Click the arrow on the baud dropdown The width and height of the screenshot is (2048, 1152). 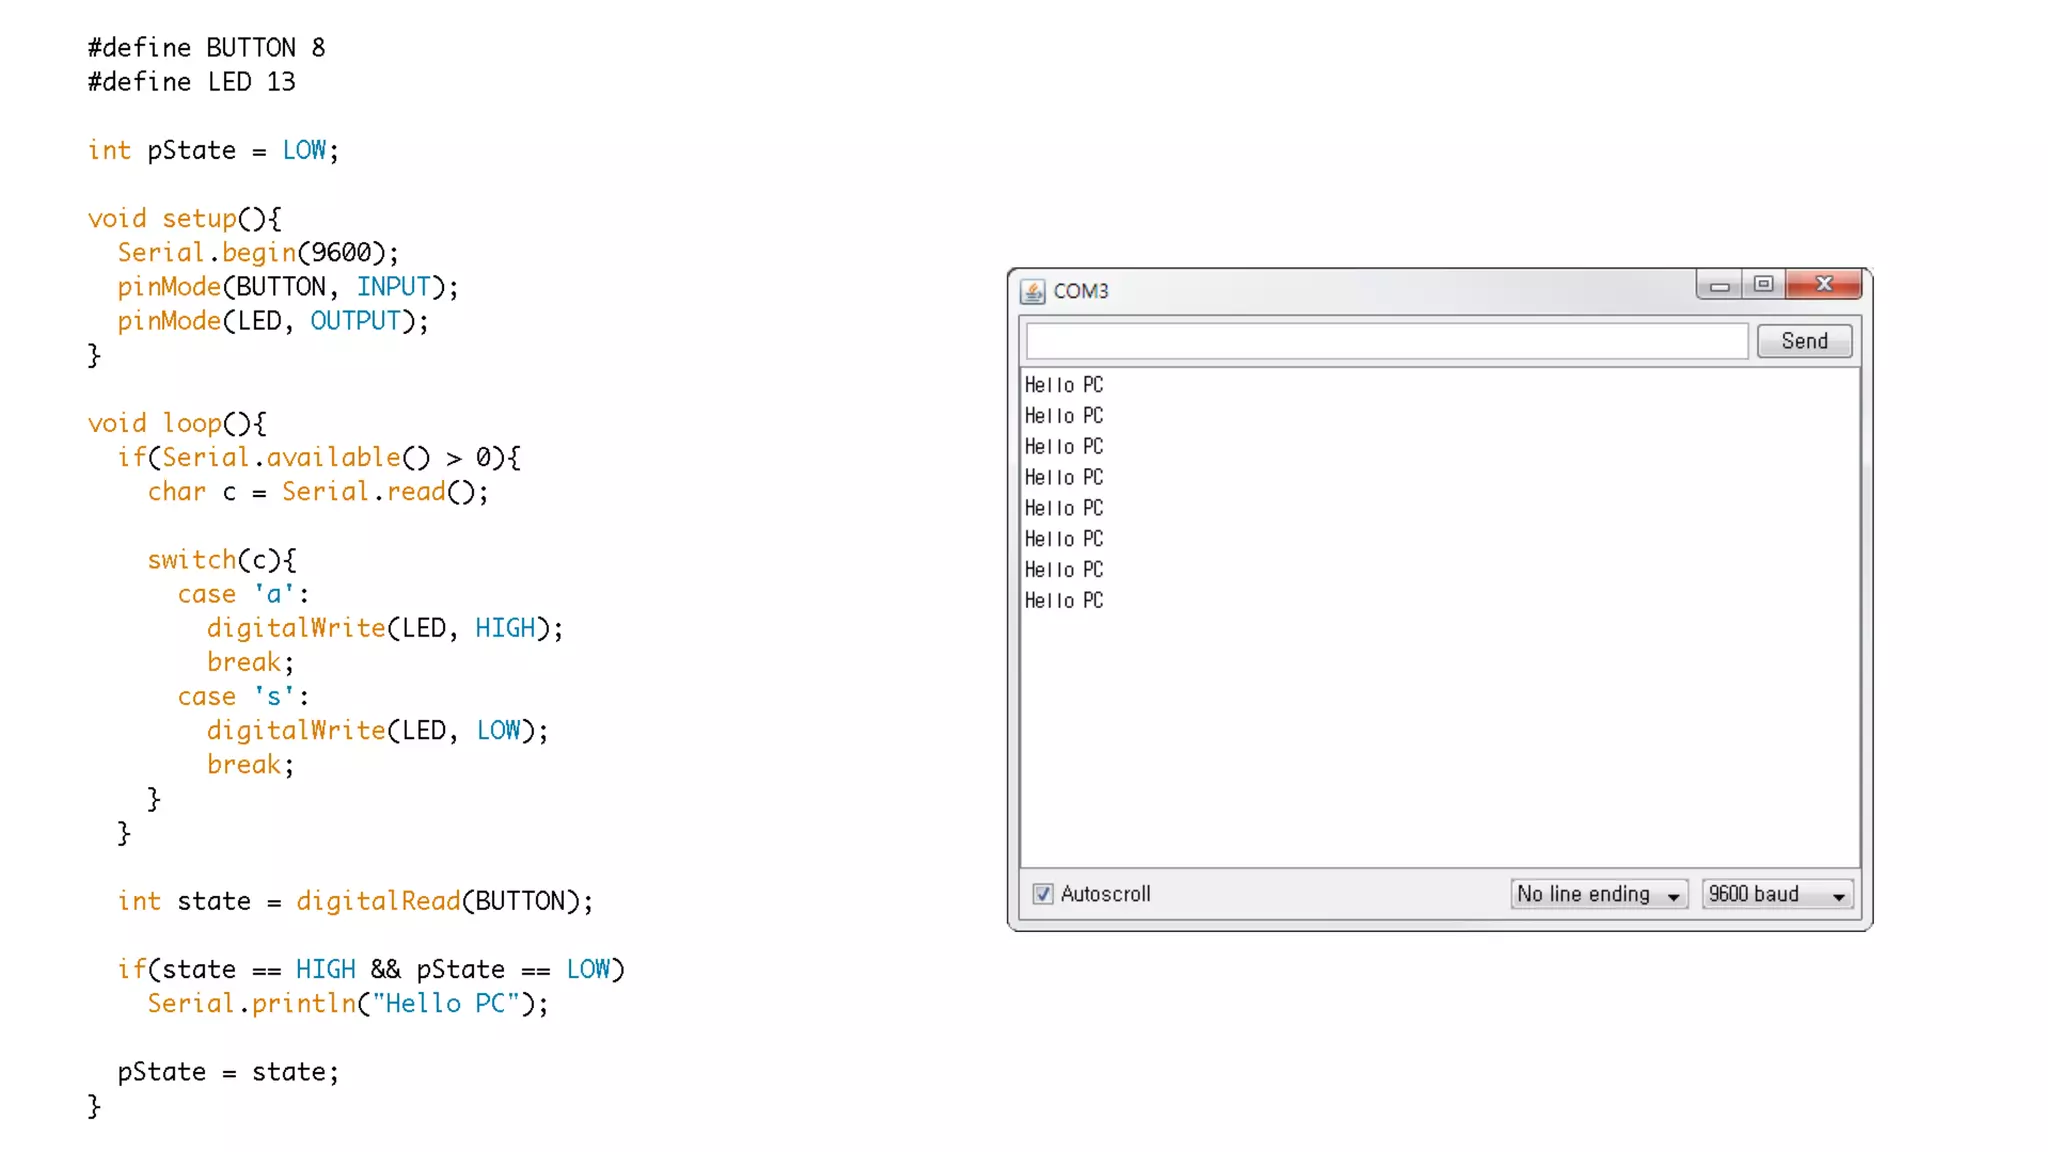pos(1838,896)
